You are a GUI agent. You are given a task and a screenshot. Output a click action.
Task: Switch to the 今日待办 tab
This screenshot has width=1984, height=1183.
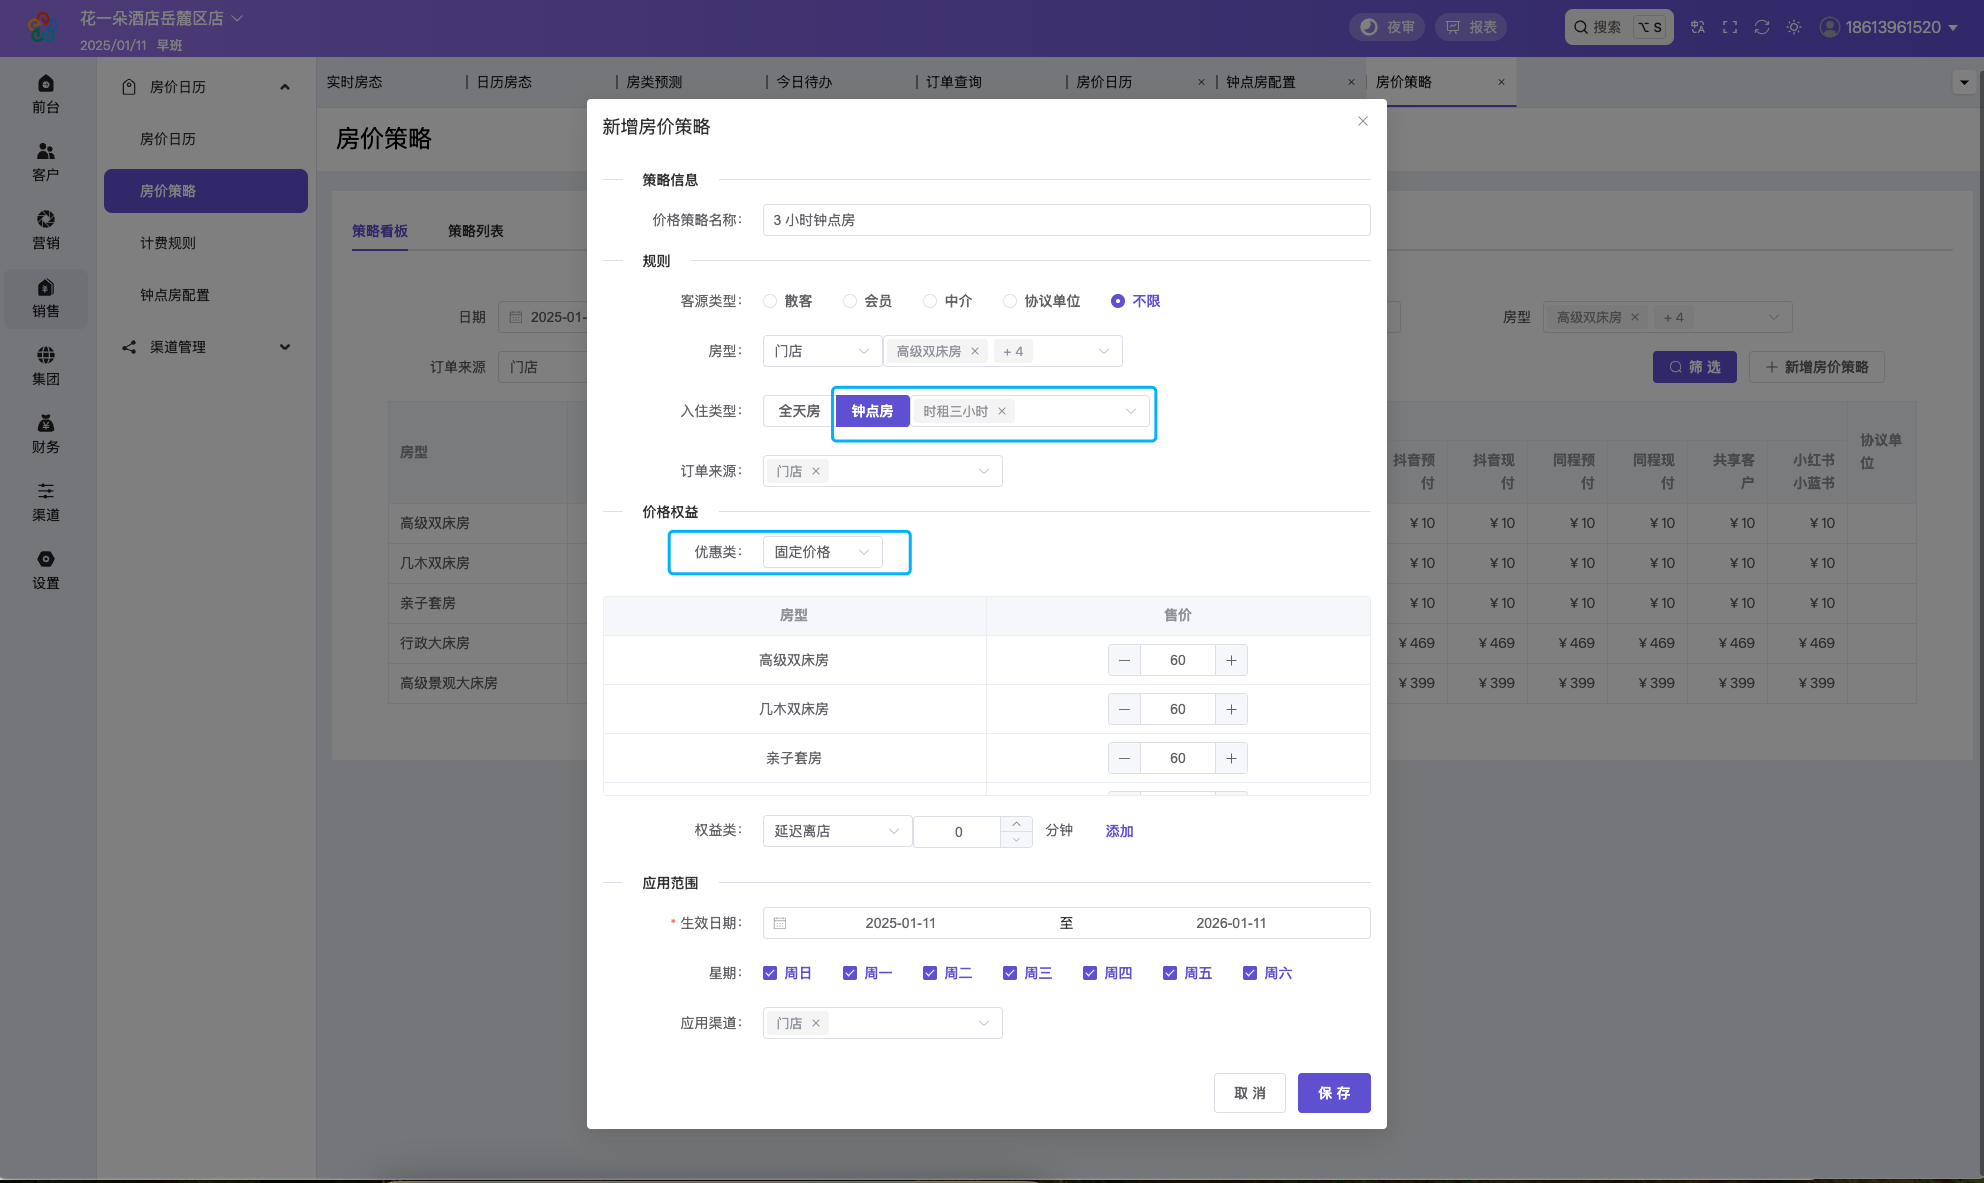pos(804,82)
